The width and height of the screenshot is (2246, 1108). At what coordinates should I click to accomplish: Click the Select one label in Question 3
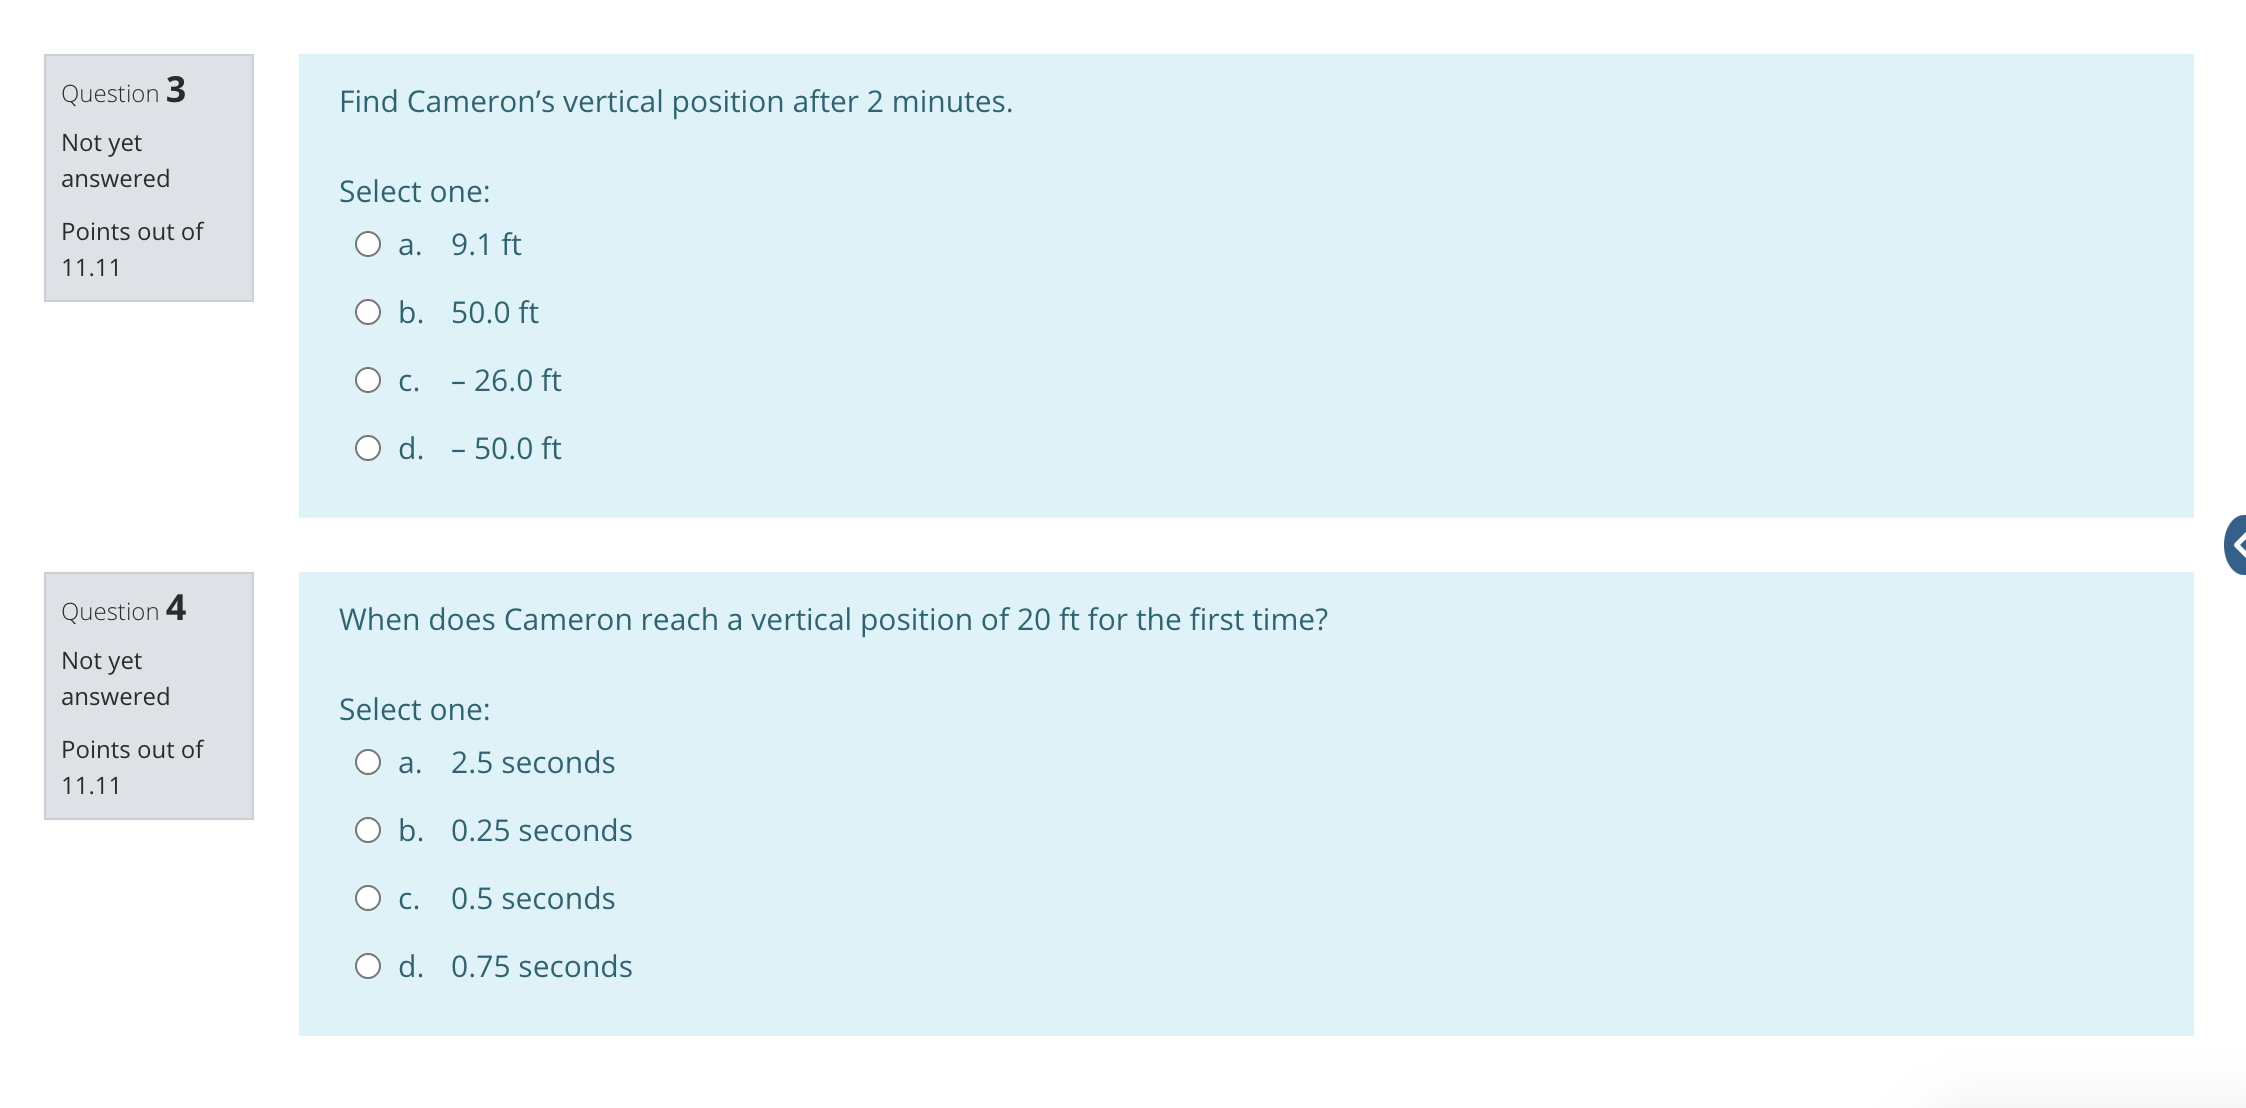coord(412,191)
